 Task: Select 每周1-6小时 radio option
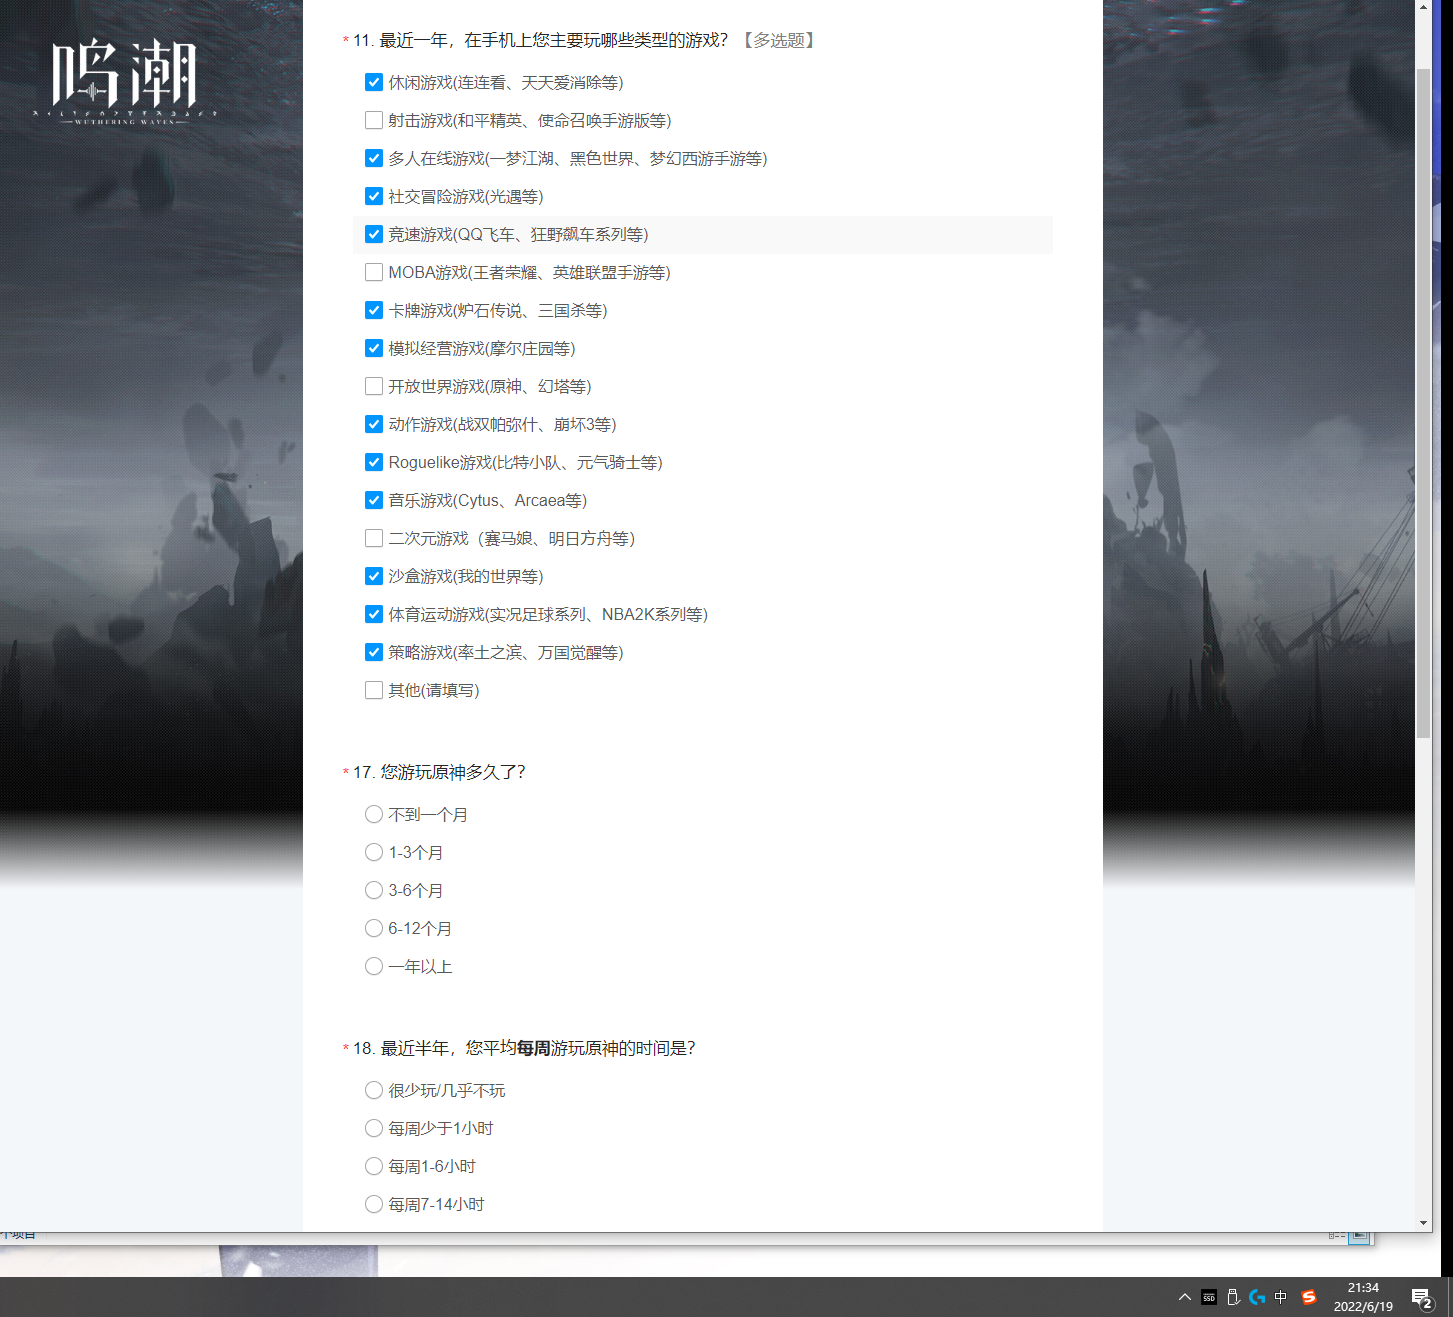click(x=374, y=1166)
